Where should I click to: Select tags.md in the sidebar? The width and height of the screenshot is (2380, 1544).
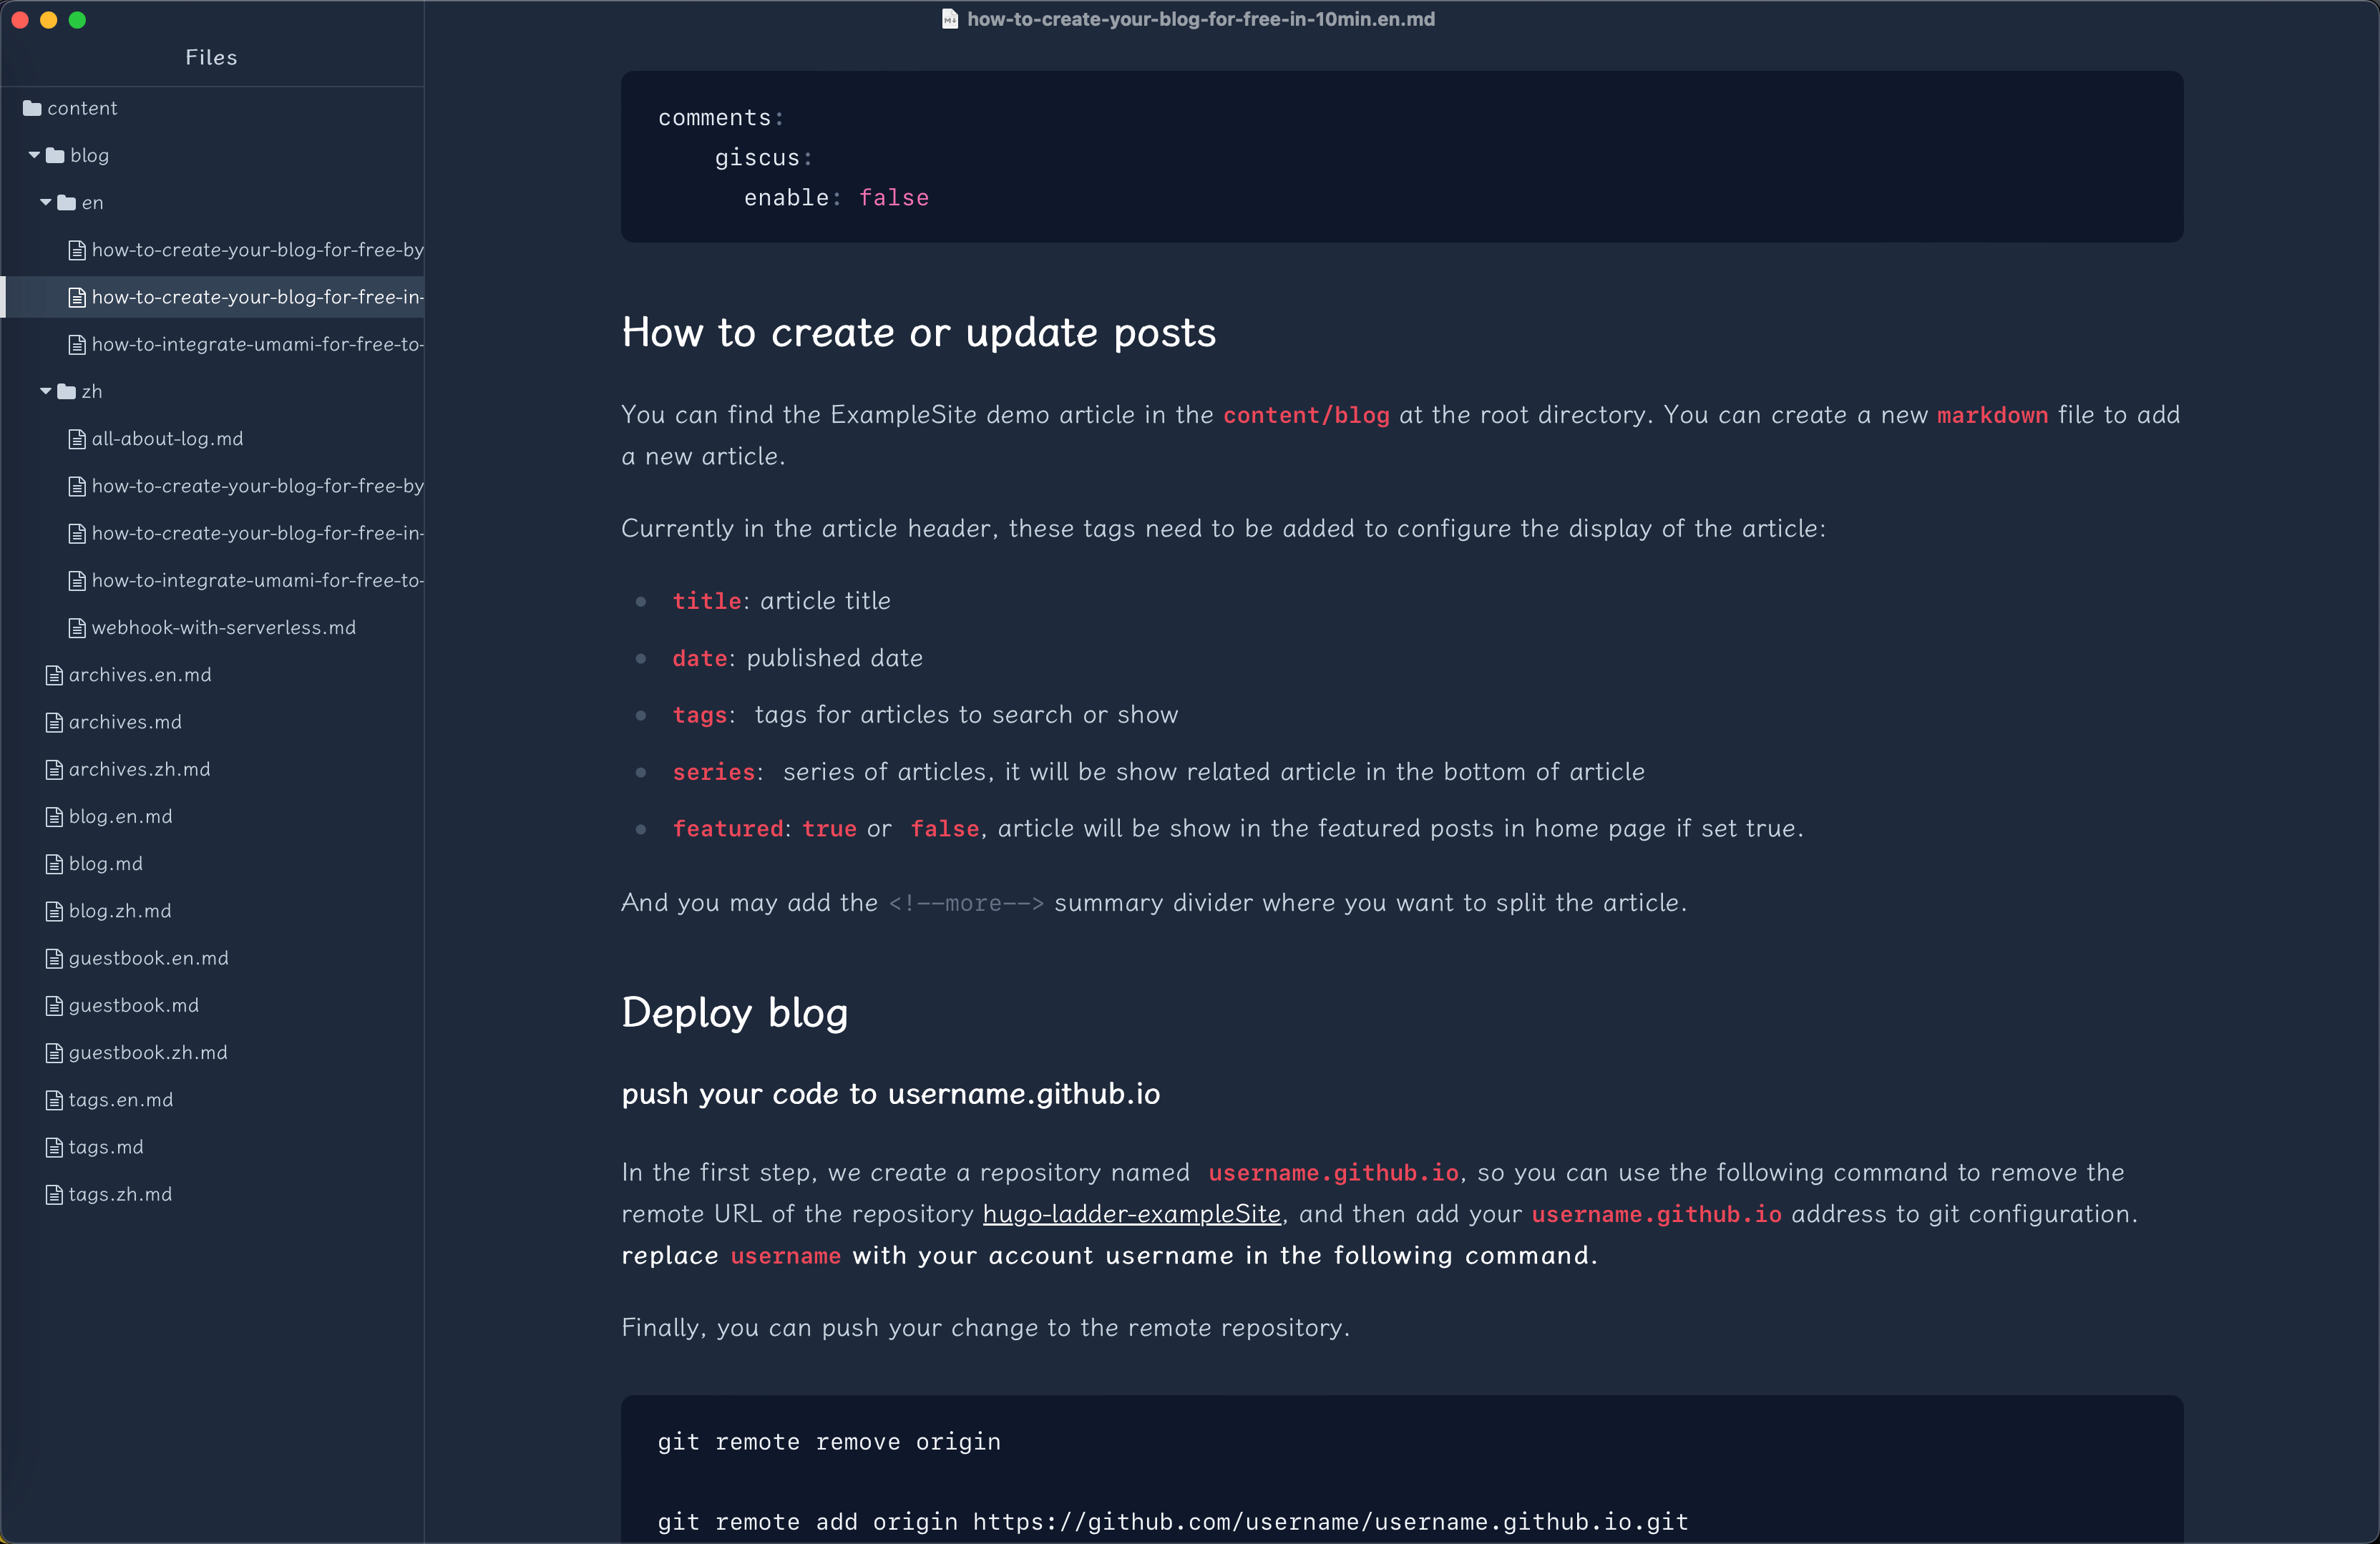pyautogui.click(x=105, y=1146)
